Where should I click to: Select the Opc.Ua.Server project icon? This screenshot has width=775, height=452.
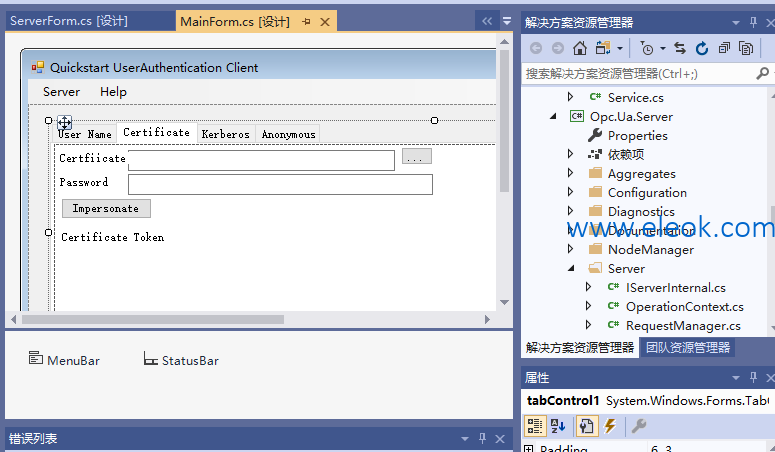[x=577, y=116]
